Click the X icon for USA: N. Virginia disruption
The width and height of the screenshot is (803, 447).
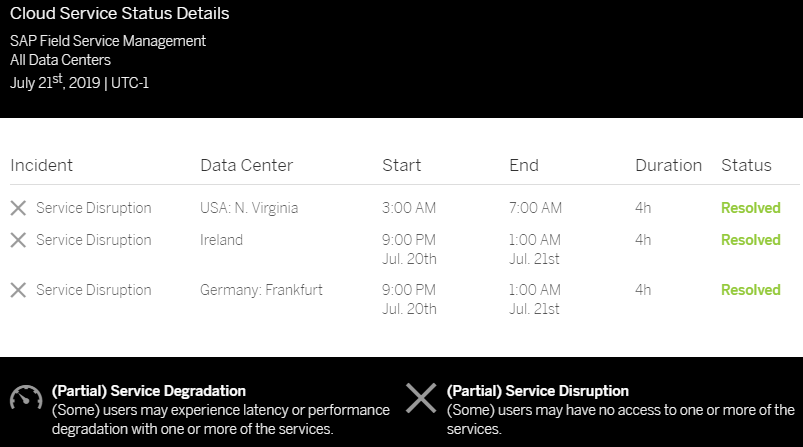point(18,208)
